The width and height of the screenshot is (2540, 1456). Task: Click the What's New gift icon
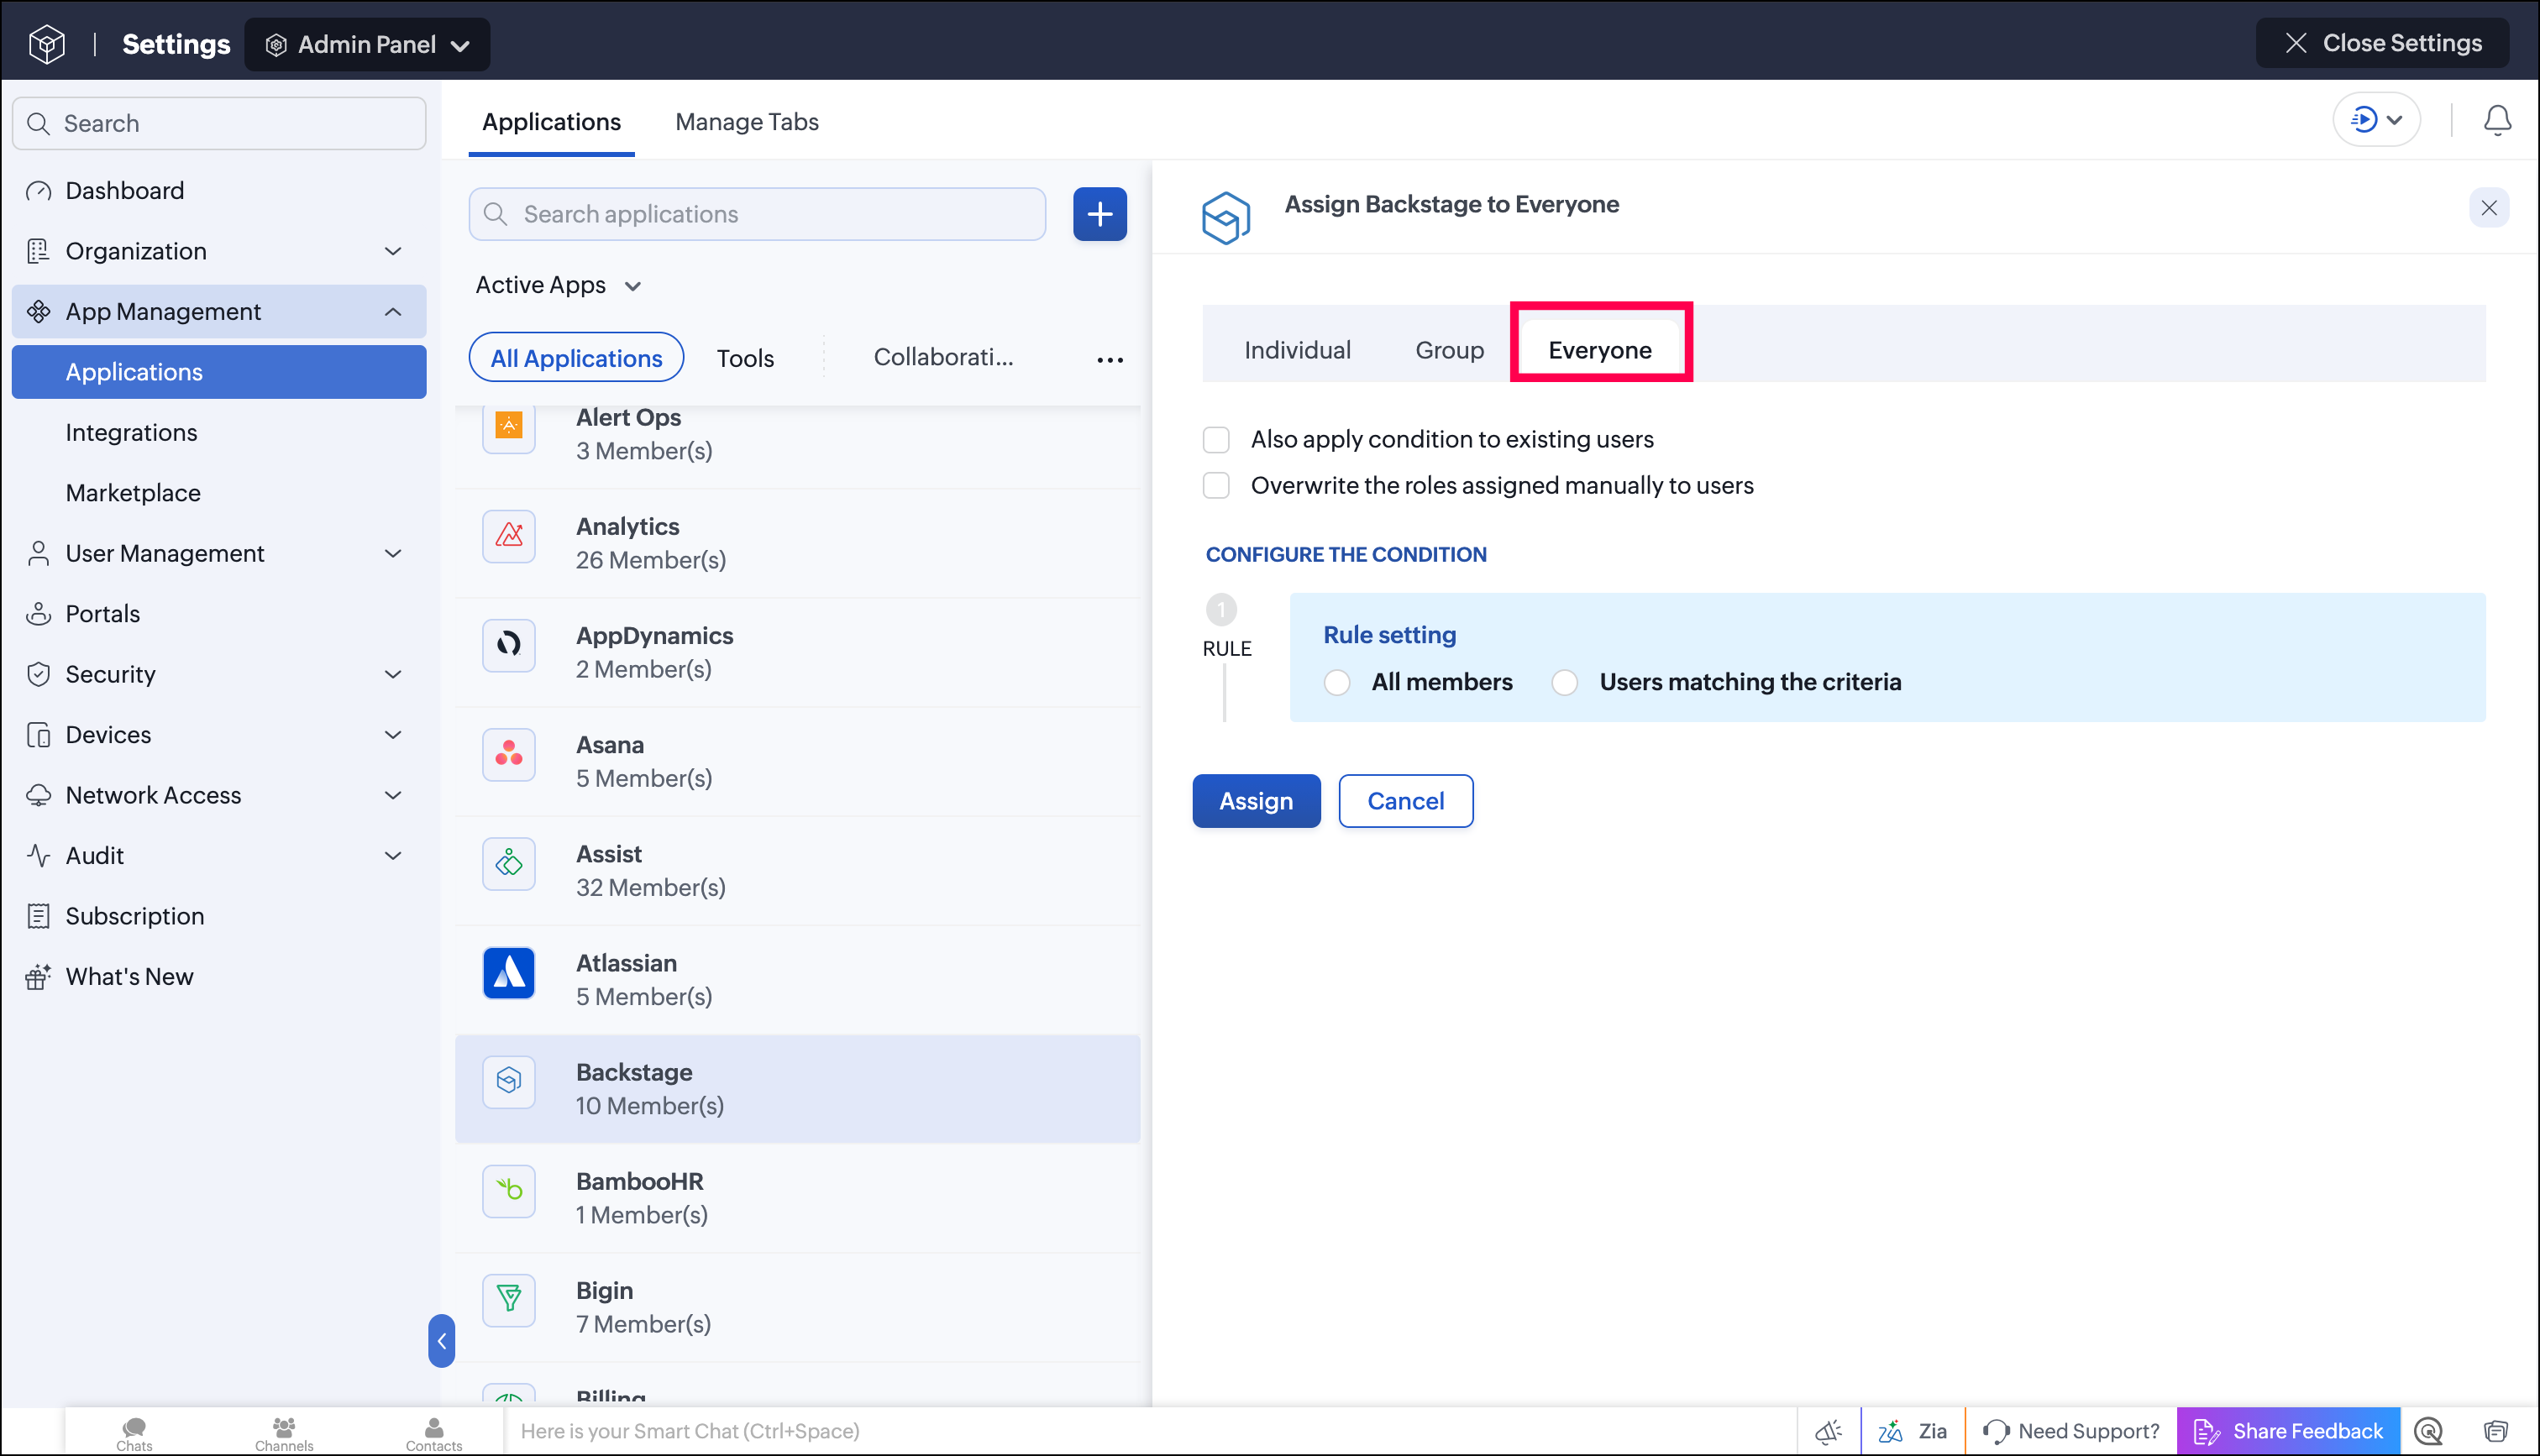pyautogui.click(x=38, y=977)
